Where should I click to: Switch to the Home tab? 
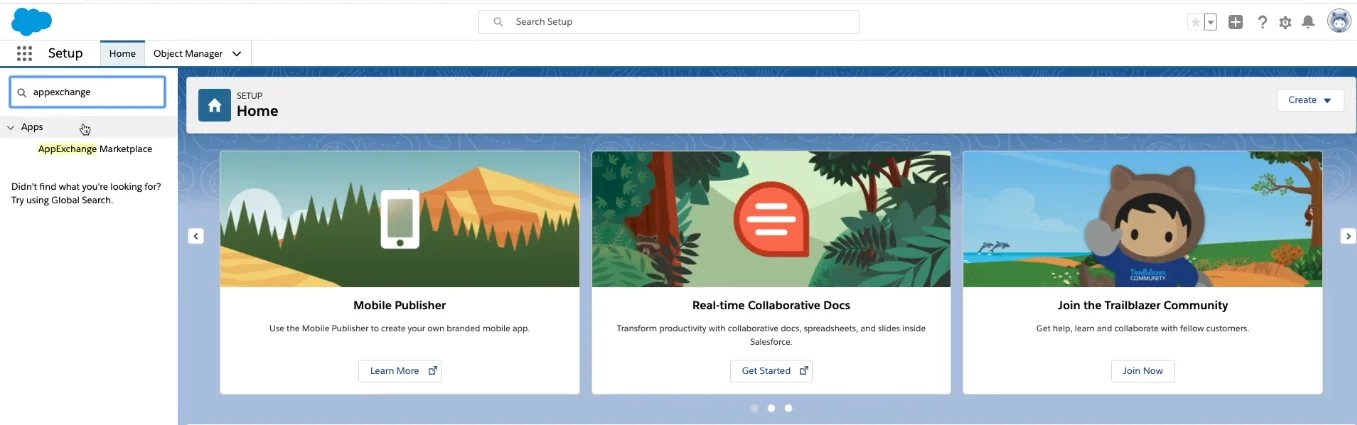pyautogui.click(x=122, y=54)
